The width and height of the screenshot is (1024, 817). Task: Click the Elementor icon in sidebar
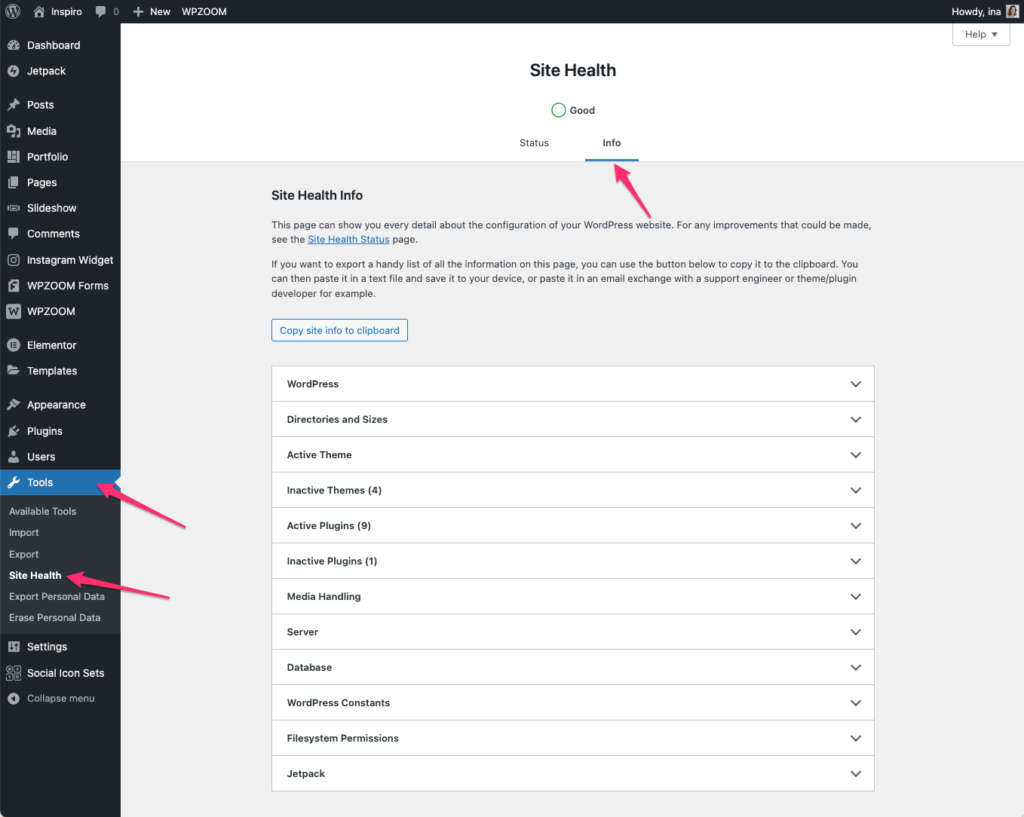(x=13, y=345)
